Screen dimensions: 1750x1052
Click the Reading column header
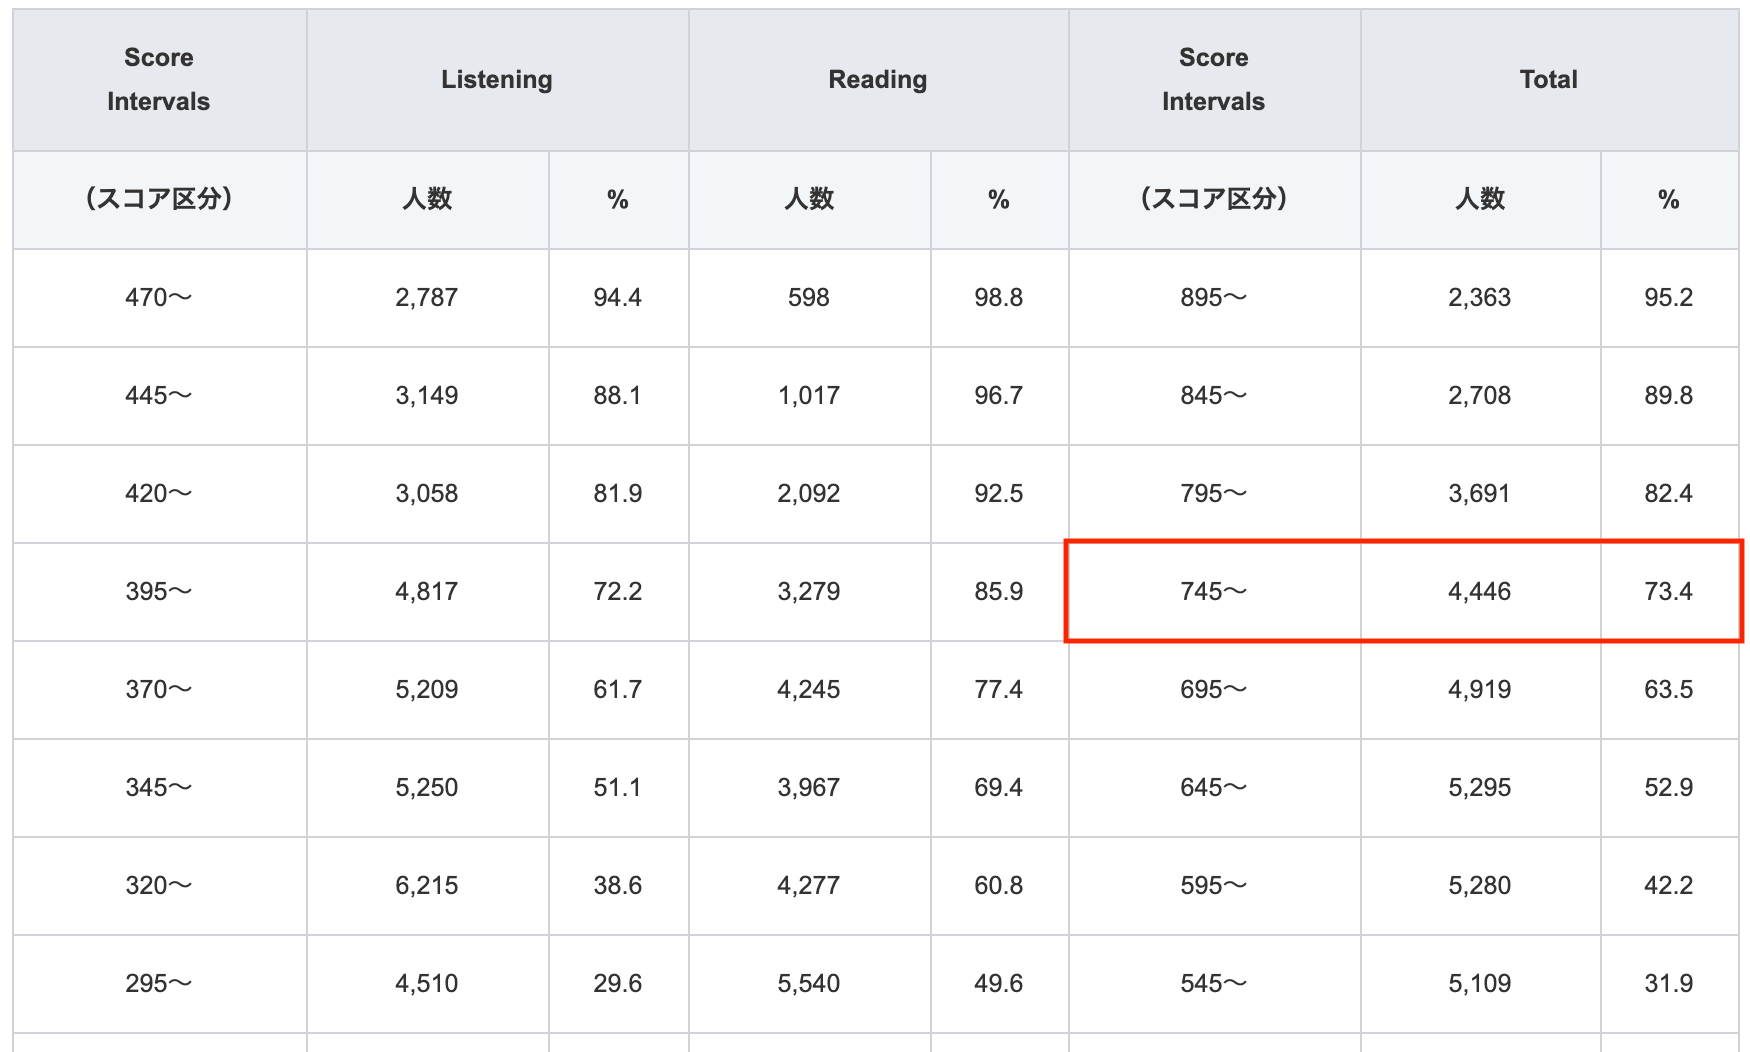[877, 80]
